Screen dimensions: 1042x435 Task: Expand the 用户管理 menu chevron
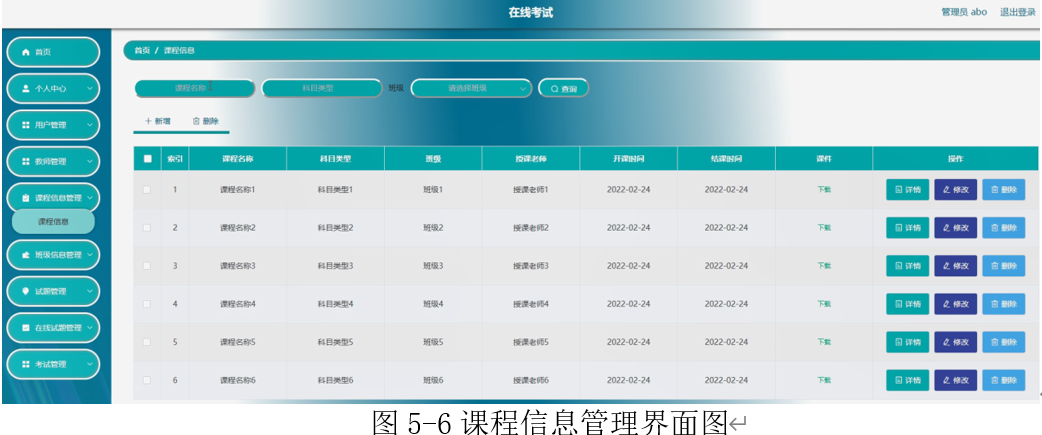point(90,125)
